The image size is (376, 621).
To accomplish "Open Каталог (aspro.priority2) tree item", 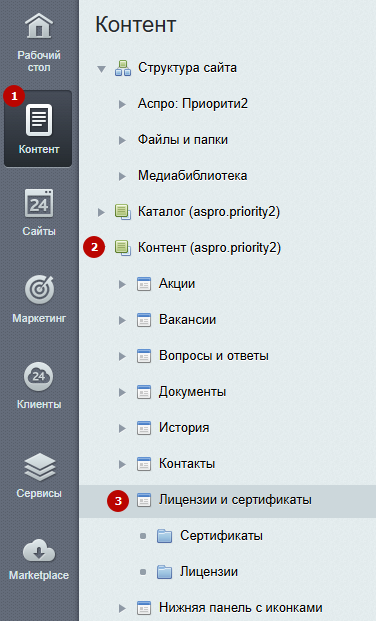I will pyautogui.click(x=209, y=212).
